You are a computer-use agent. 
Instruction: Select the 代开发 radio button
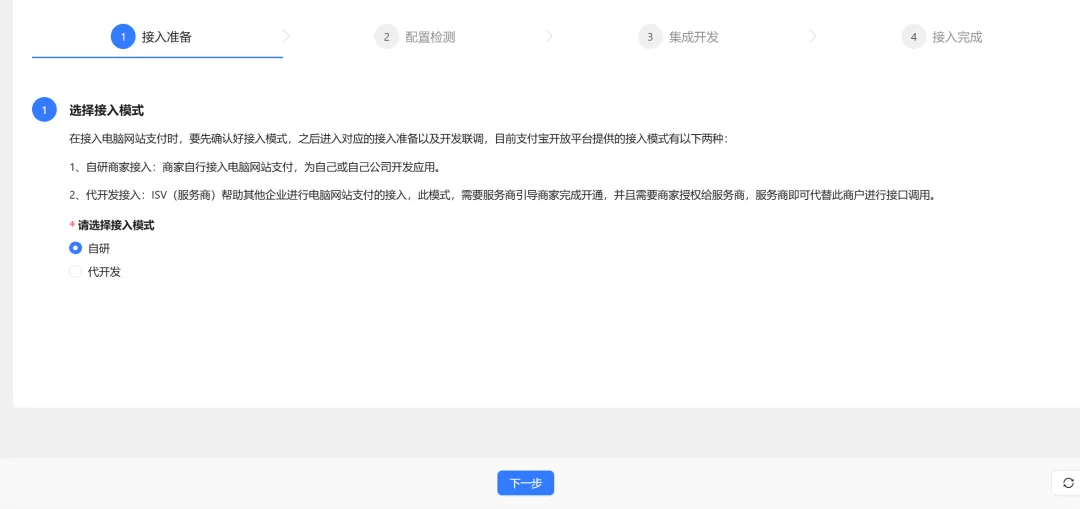75,271
